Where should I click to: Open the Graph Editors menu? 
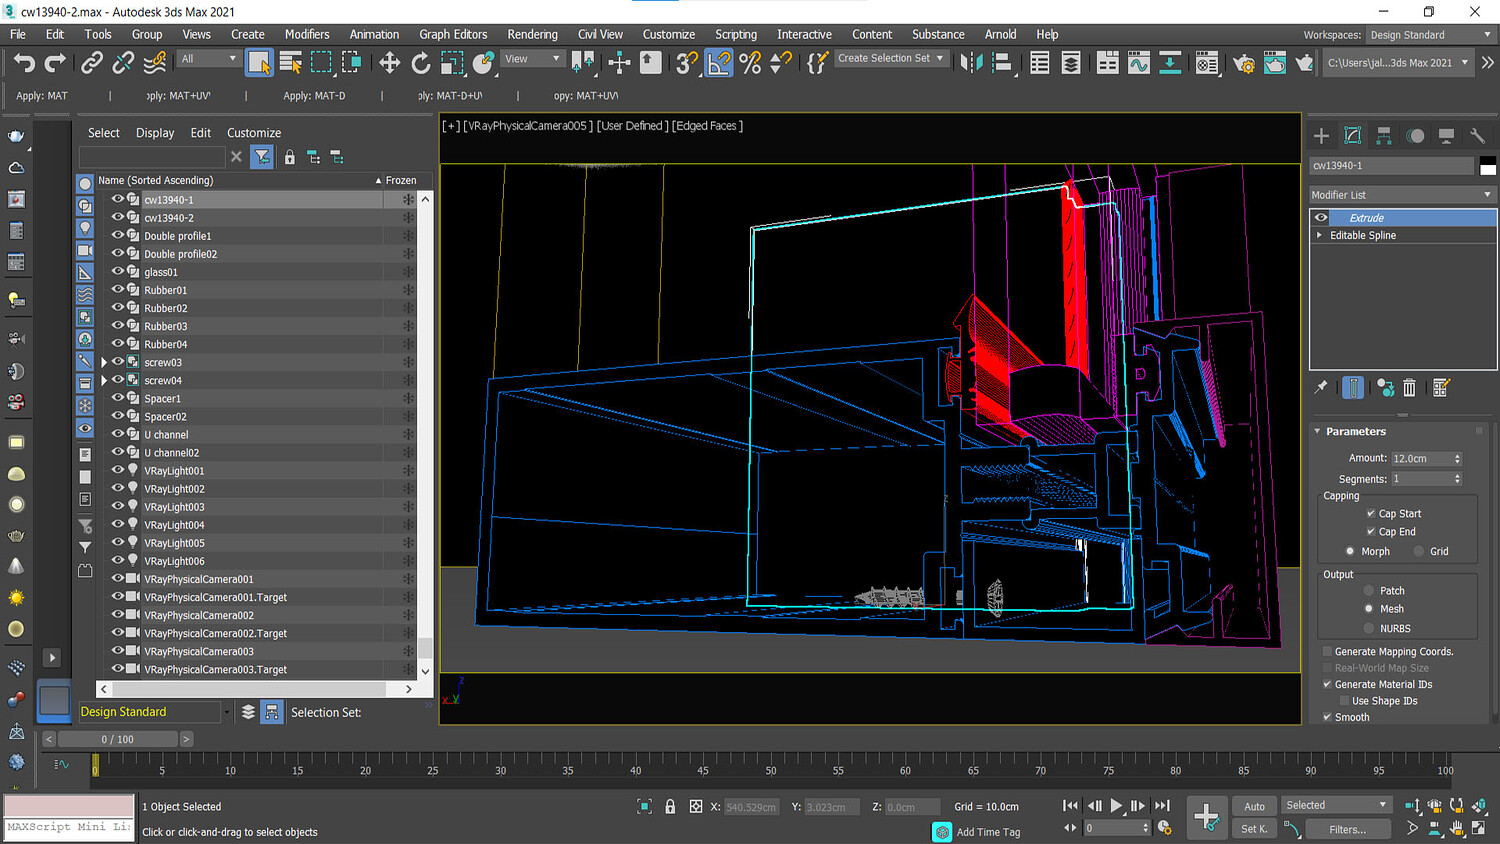click(453, 34)
